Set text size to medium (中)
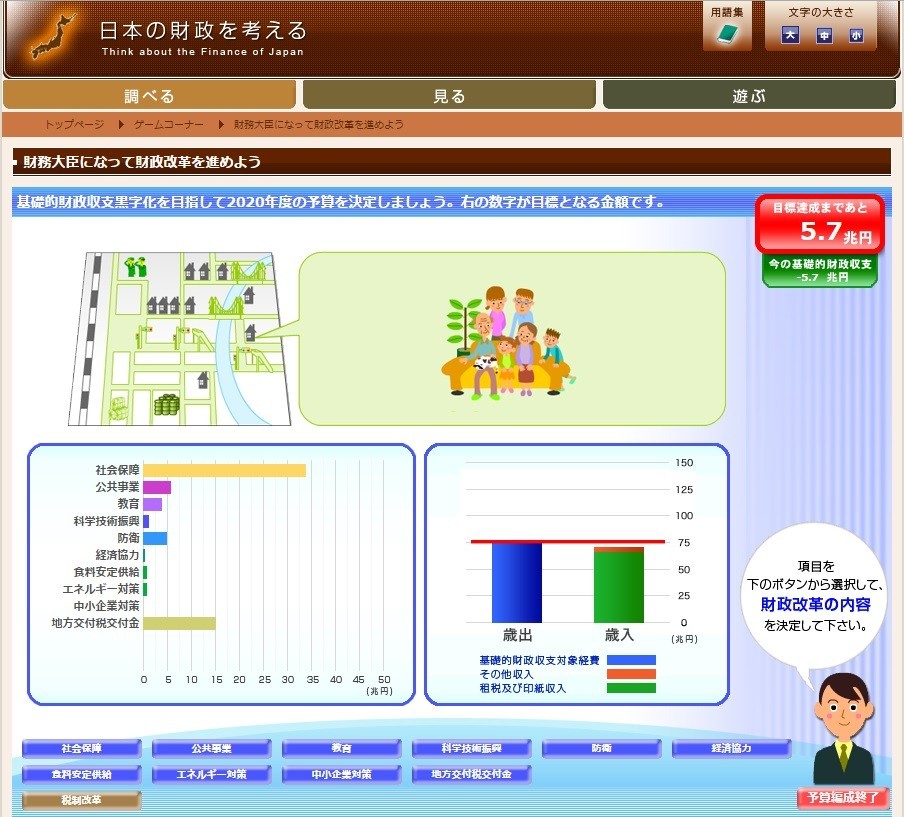The image size is (904, 817). [824, 36]
